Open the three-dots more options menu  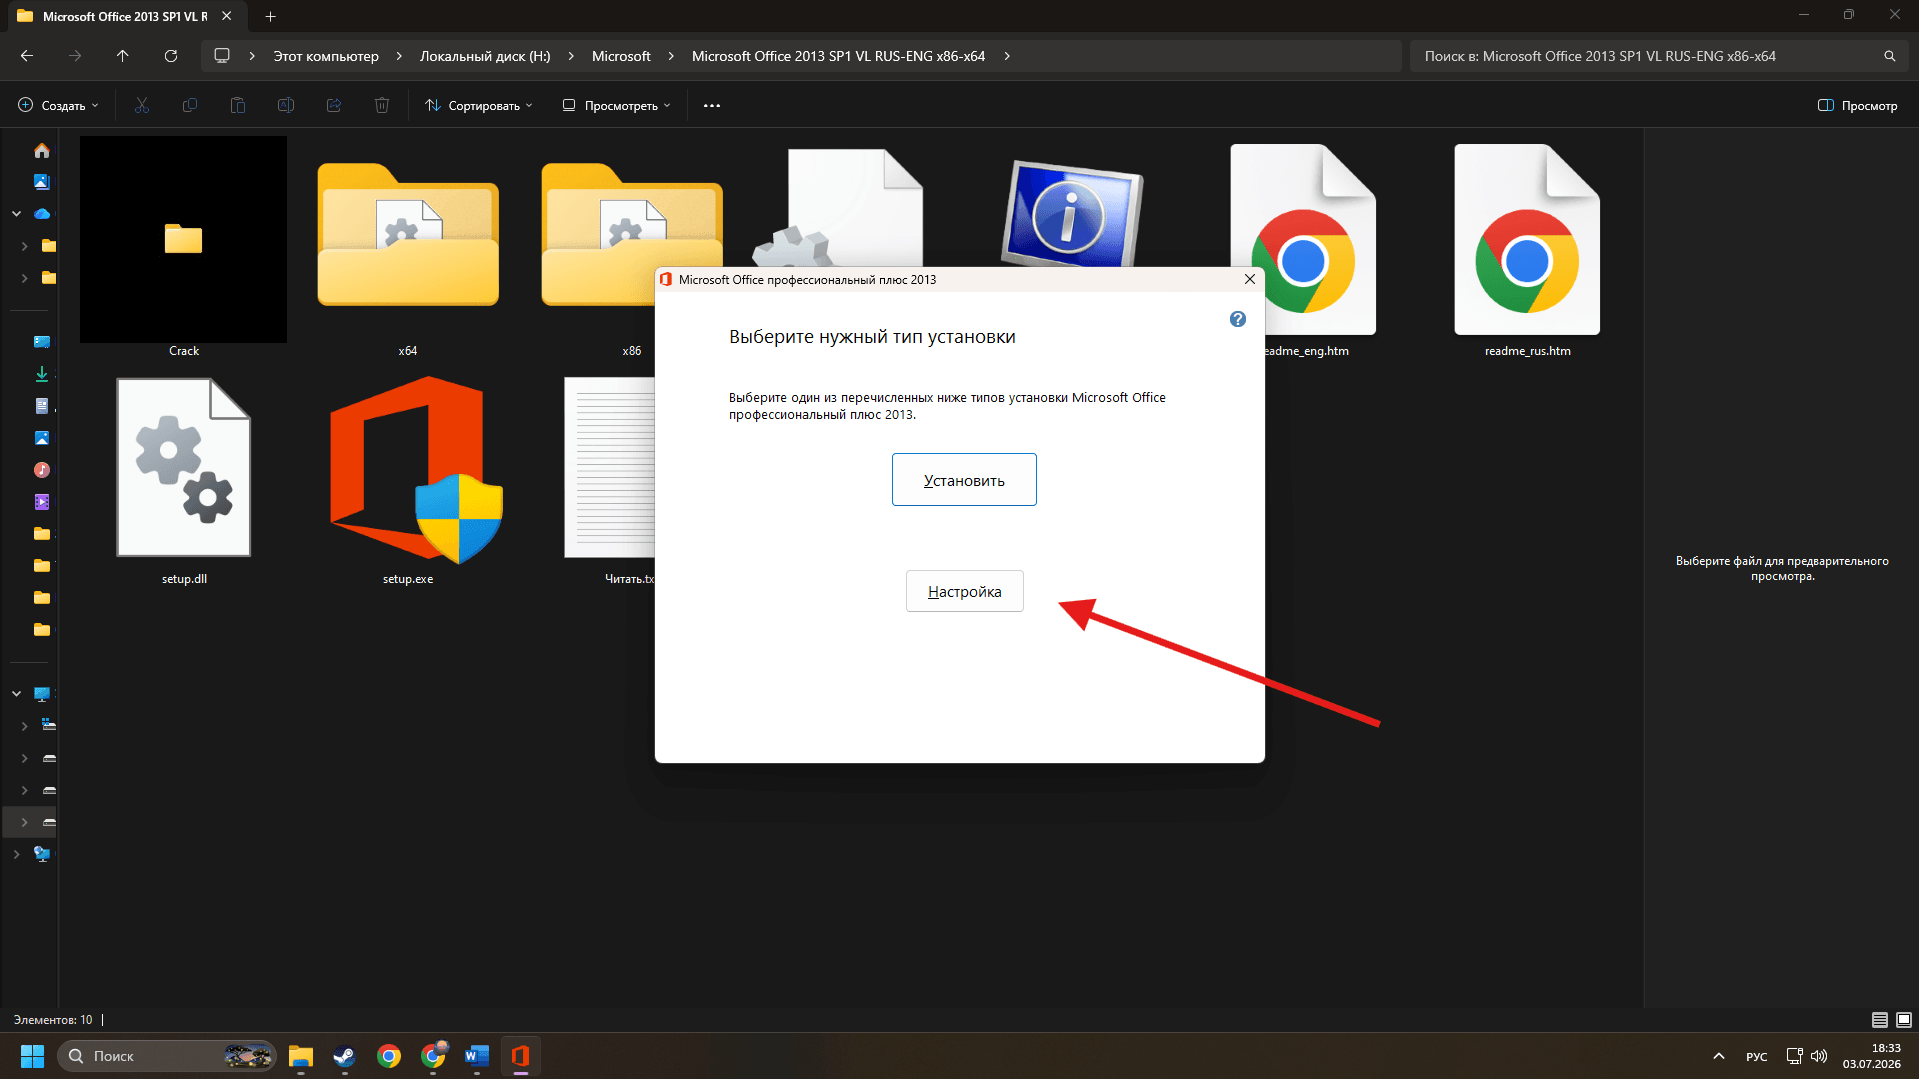(712, 105)
